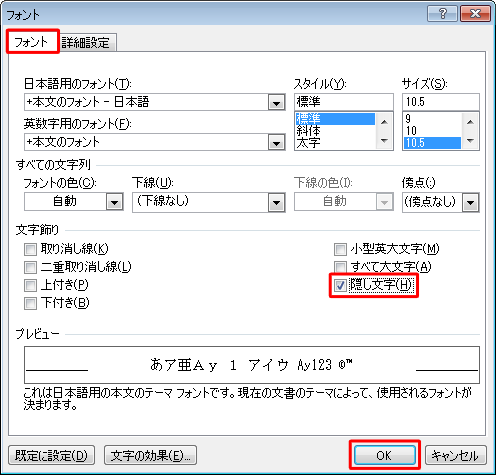Close the フォント dialog window
Viewport: 496px width, 475px height.
coord(475,14)
